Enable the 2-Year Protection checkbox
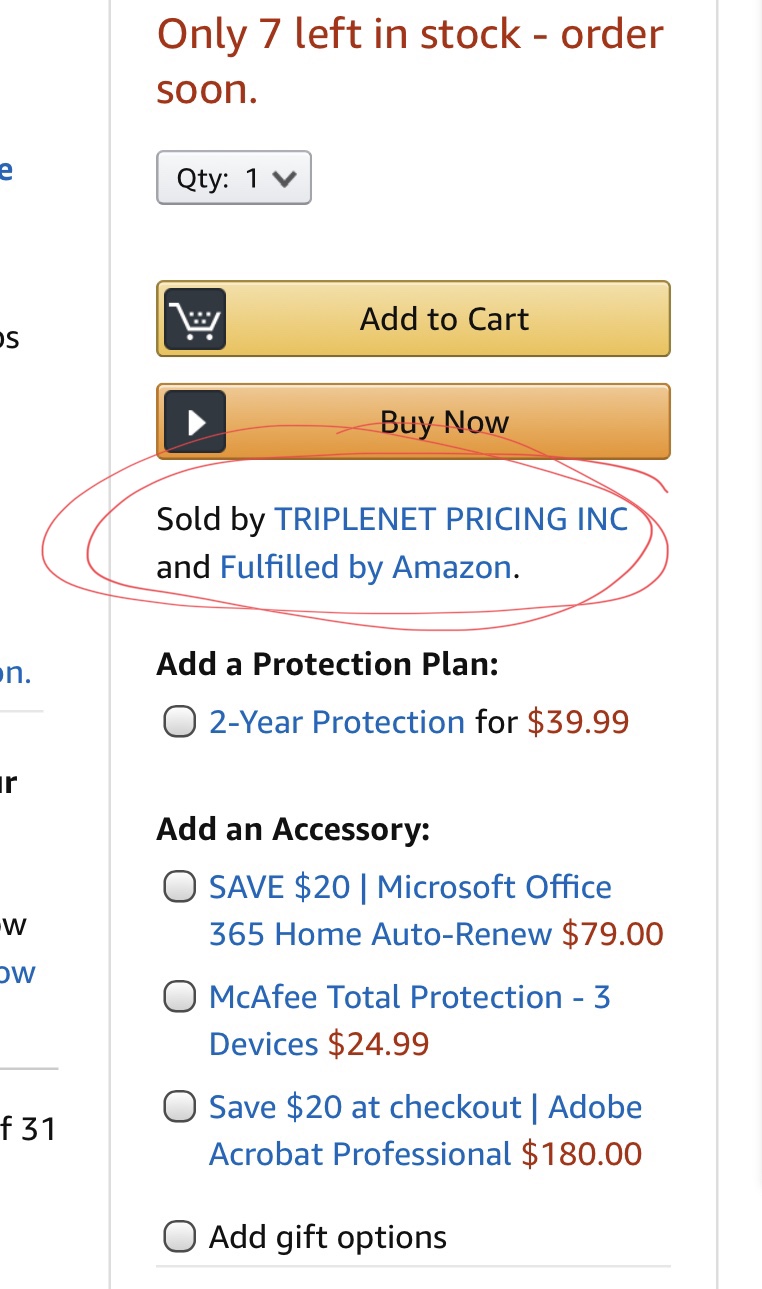The height and width of the screenshot is (1289, 762). pos(179,722)
